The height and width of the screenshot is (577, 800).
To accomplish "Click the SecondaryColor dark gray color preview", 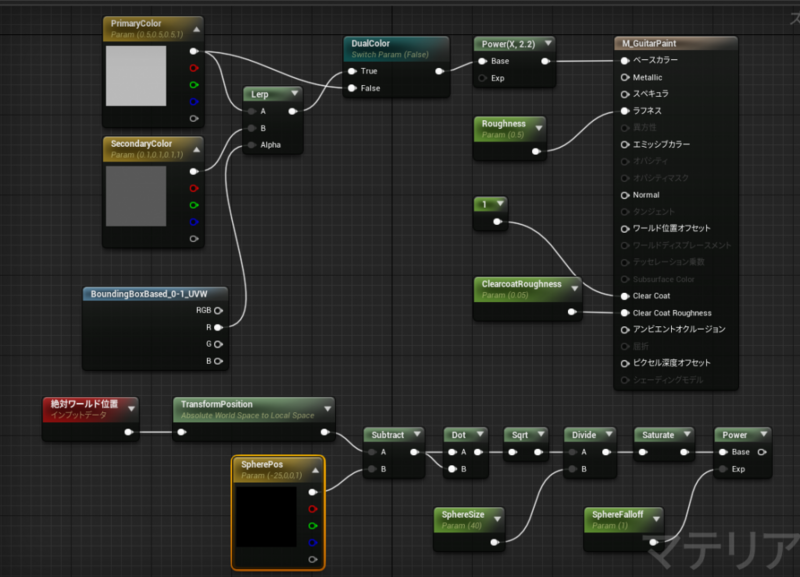I will point(136,196).
